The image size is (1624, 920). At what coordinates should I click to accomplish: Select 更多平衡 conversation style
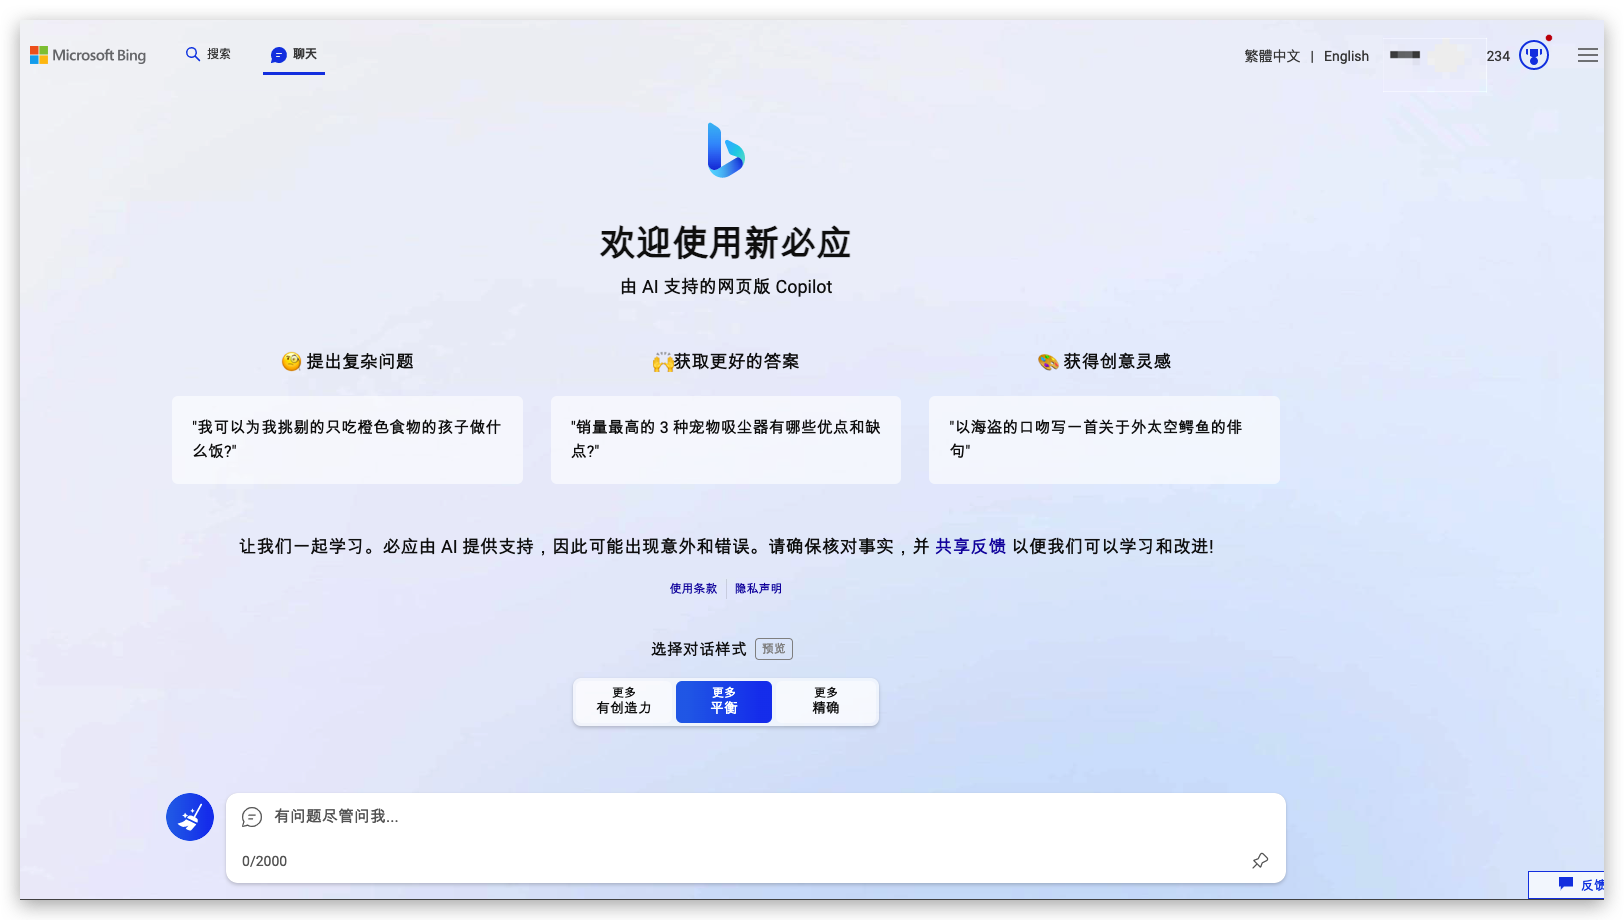click(724, 701)
